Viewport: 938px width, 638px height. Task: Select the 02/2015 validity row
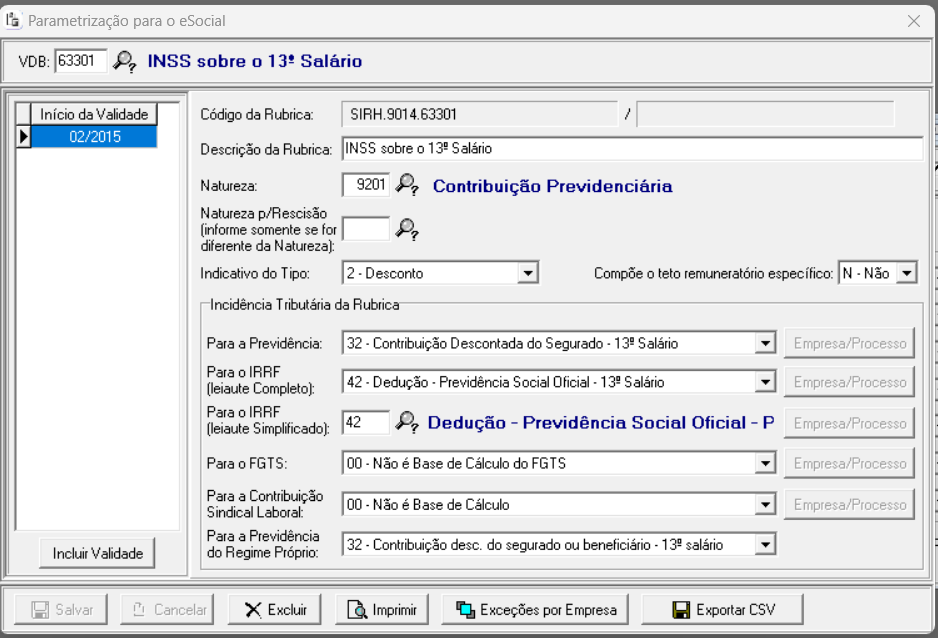(x=94, y=137)
